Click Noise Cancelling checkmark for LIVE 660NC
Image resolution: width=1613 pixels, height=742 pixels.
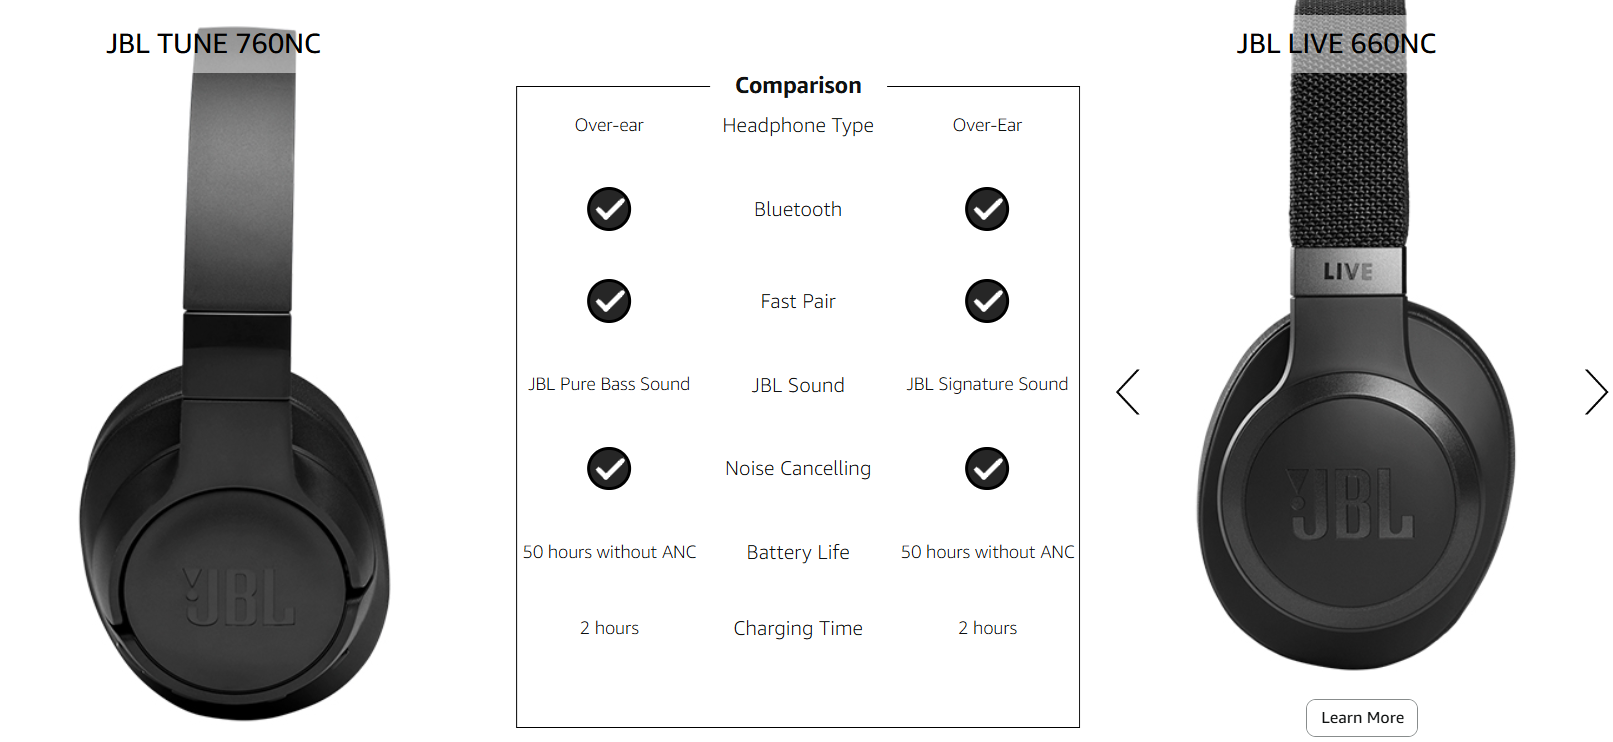coord(987,468)
